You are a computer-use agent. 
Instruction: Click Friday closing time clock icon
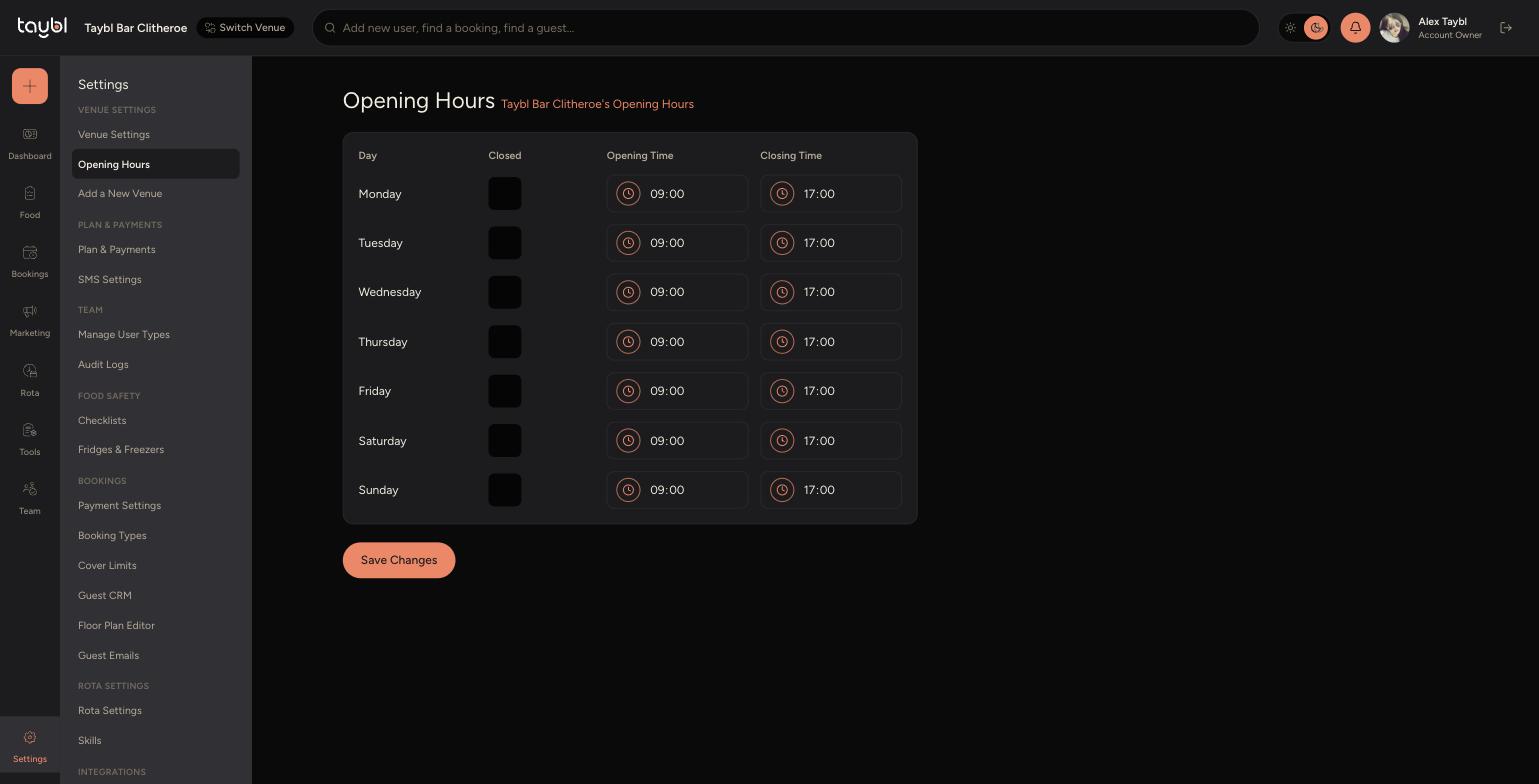[x=782, y=391]
